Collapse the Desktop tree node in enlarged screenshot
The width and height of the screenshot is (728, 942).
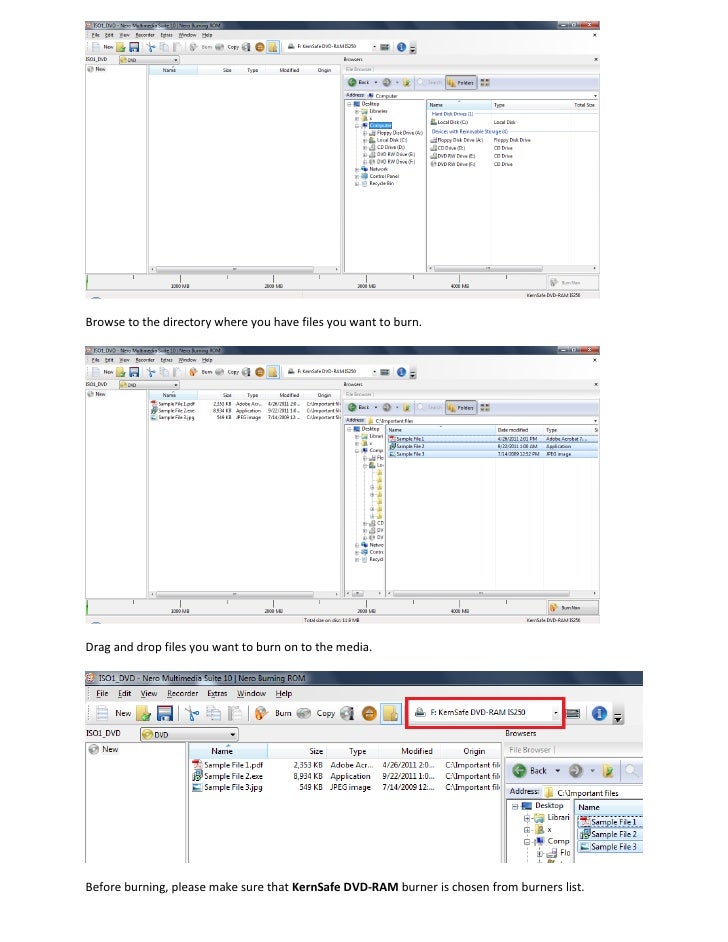pyautogui.click(x=515, y=806)
